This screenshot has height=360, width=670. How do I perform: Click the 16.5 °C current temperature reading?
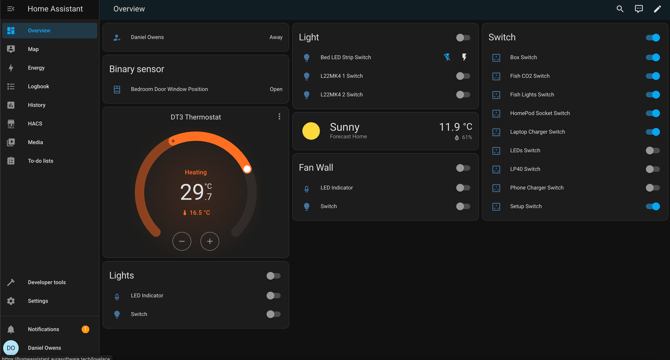(x=197, y=213)
